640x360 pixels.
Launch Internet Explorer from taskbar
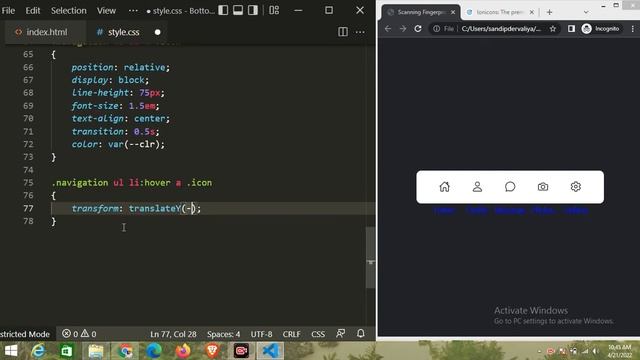(x=38, y=351)
